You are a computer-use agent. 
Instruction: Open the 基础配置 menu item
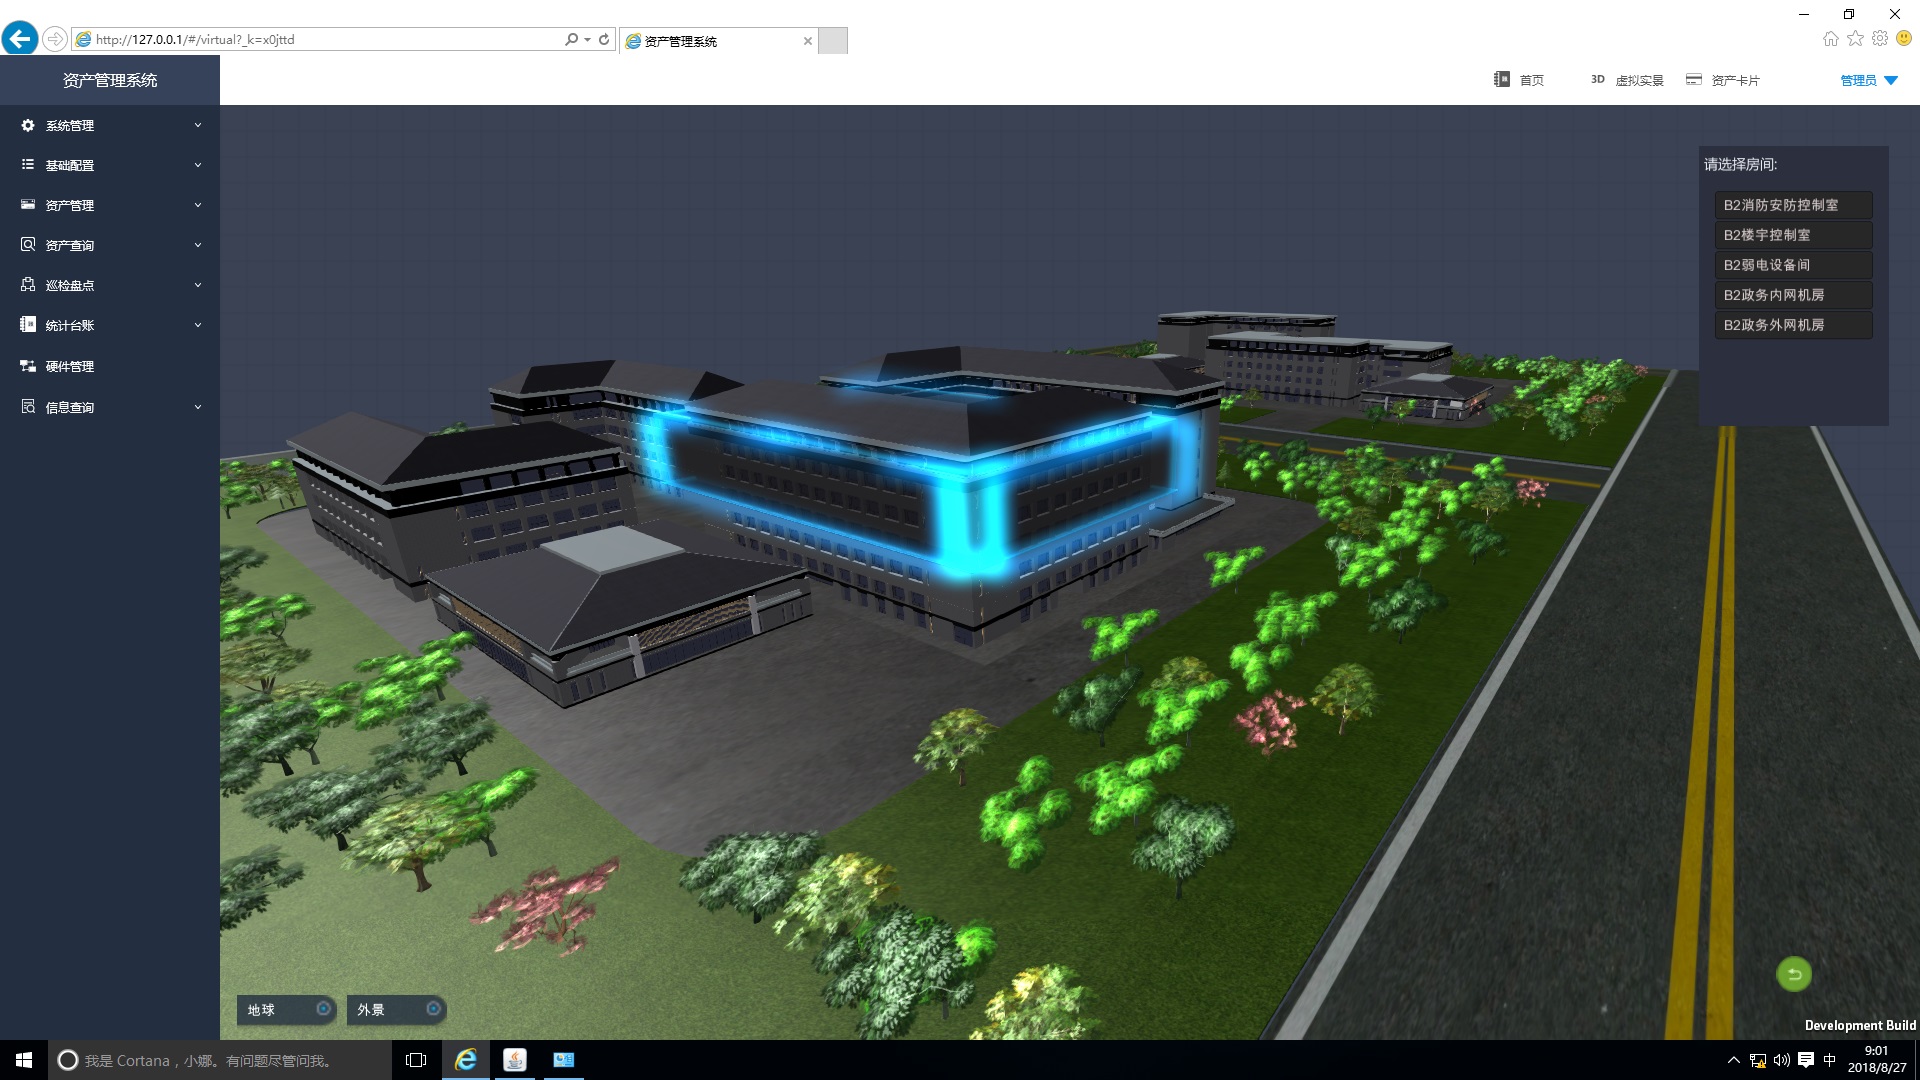(x=70, y=165)
